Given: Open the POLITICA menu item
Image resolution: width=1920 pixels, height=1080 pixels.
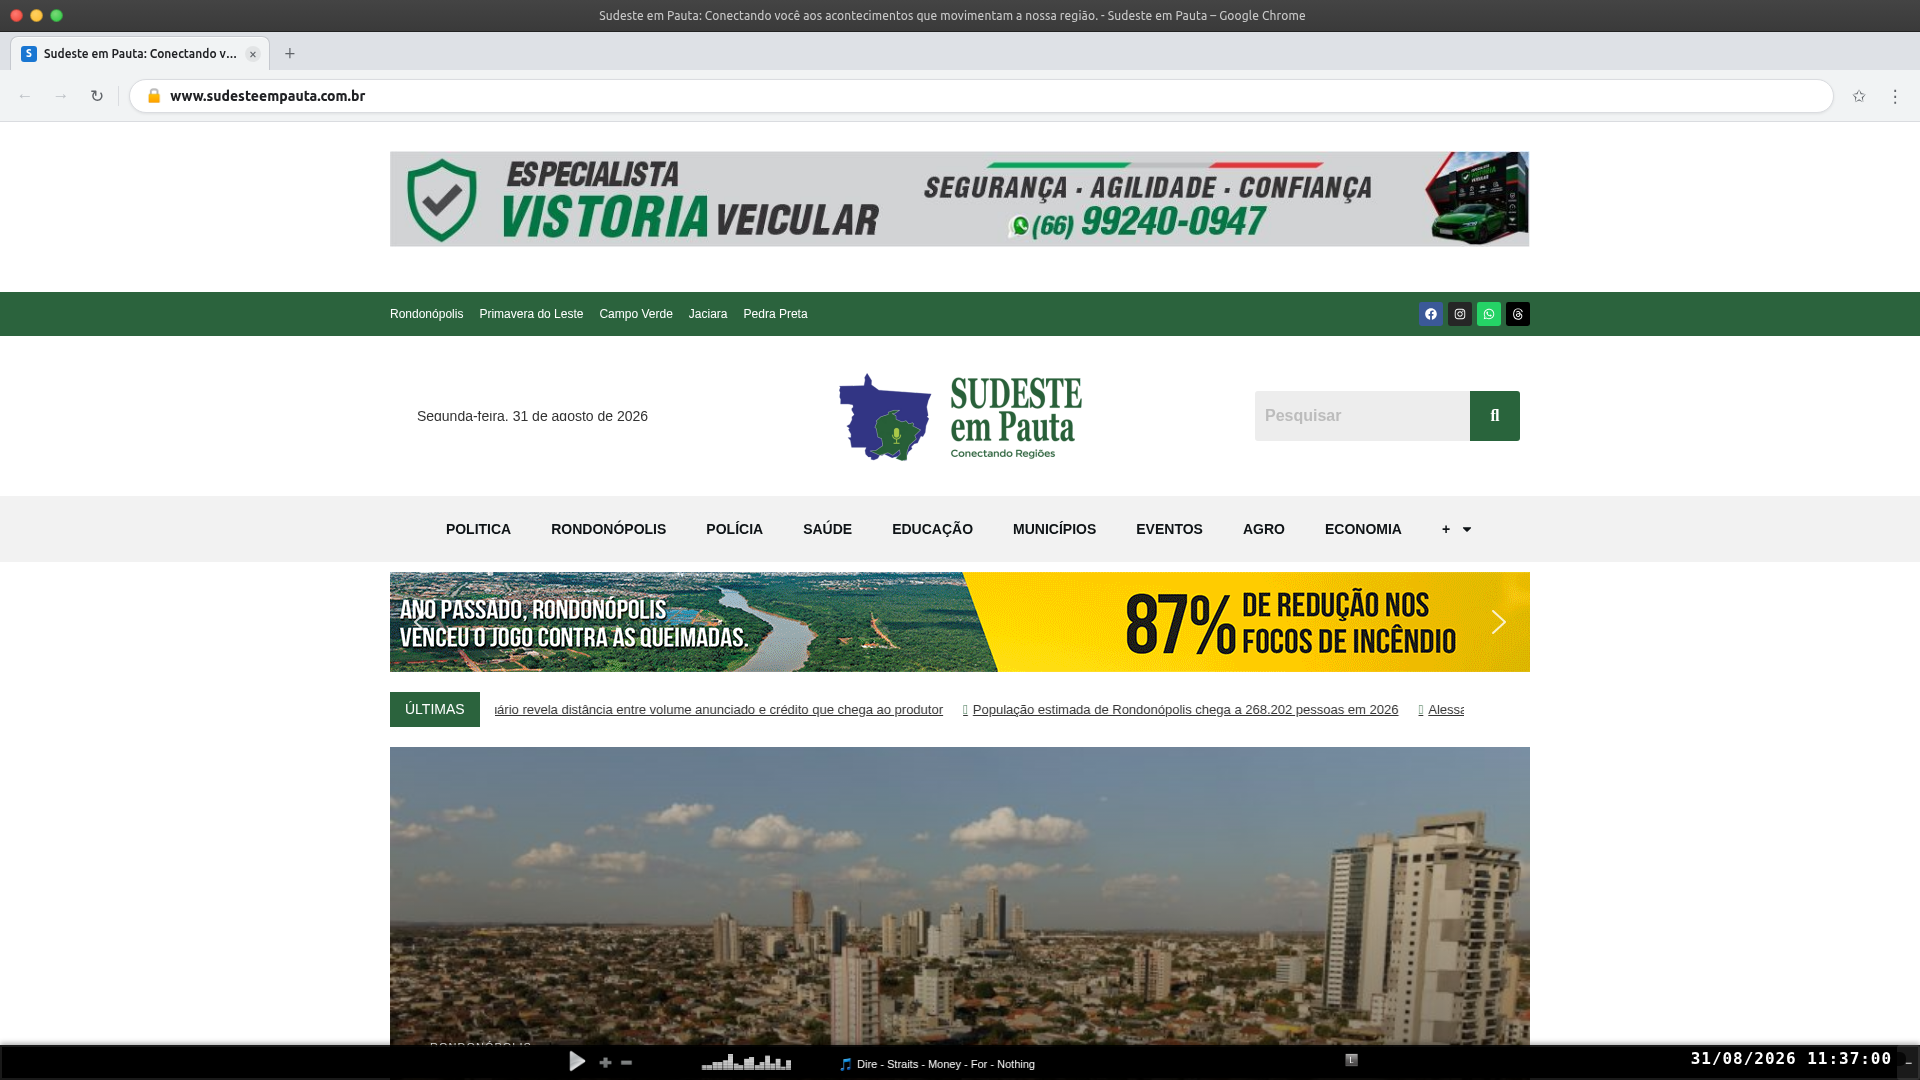Looking at the screenshot, I should pyautogui.click(x=478, y=529).
